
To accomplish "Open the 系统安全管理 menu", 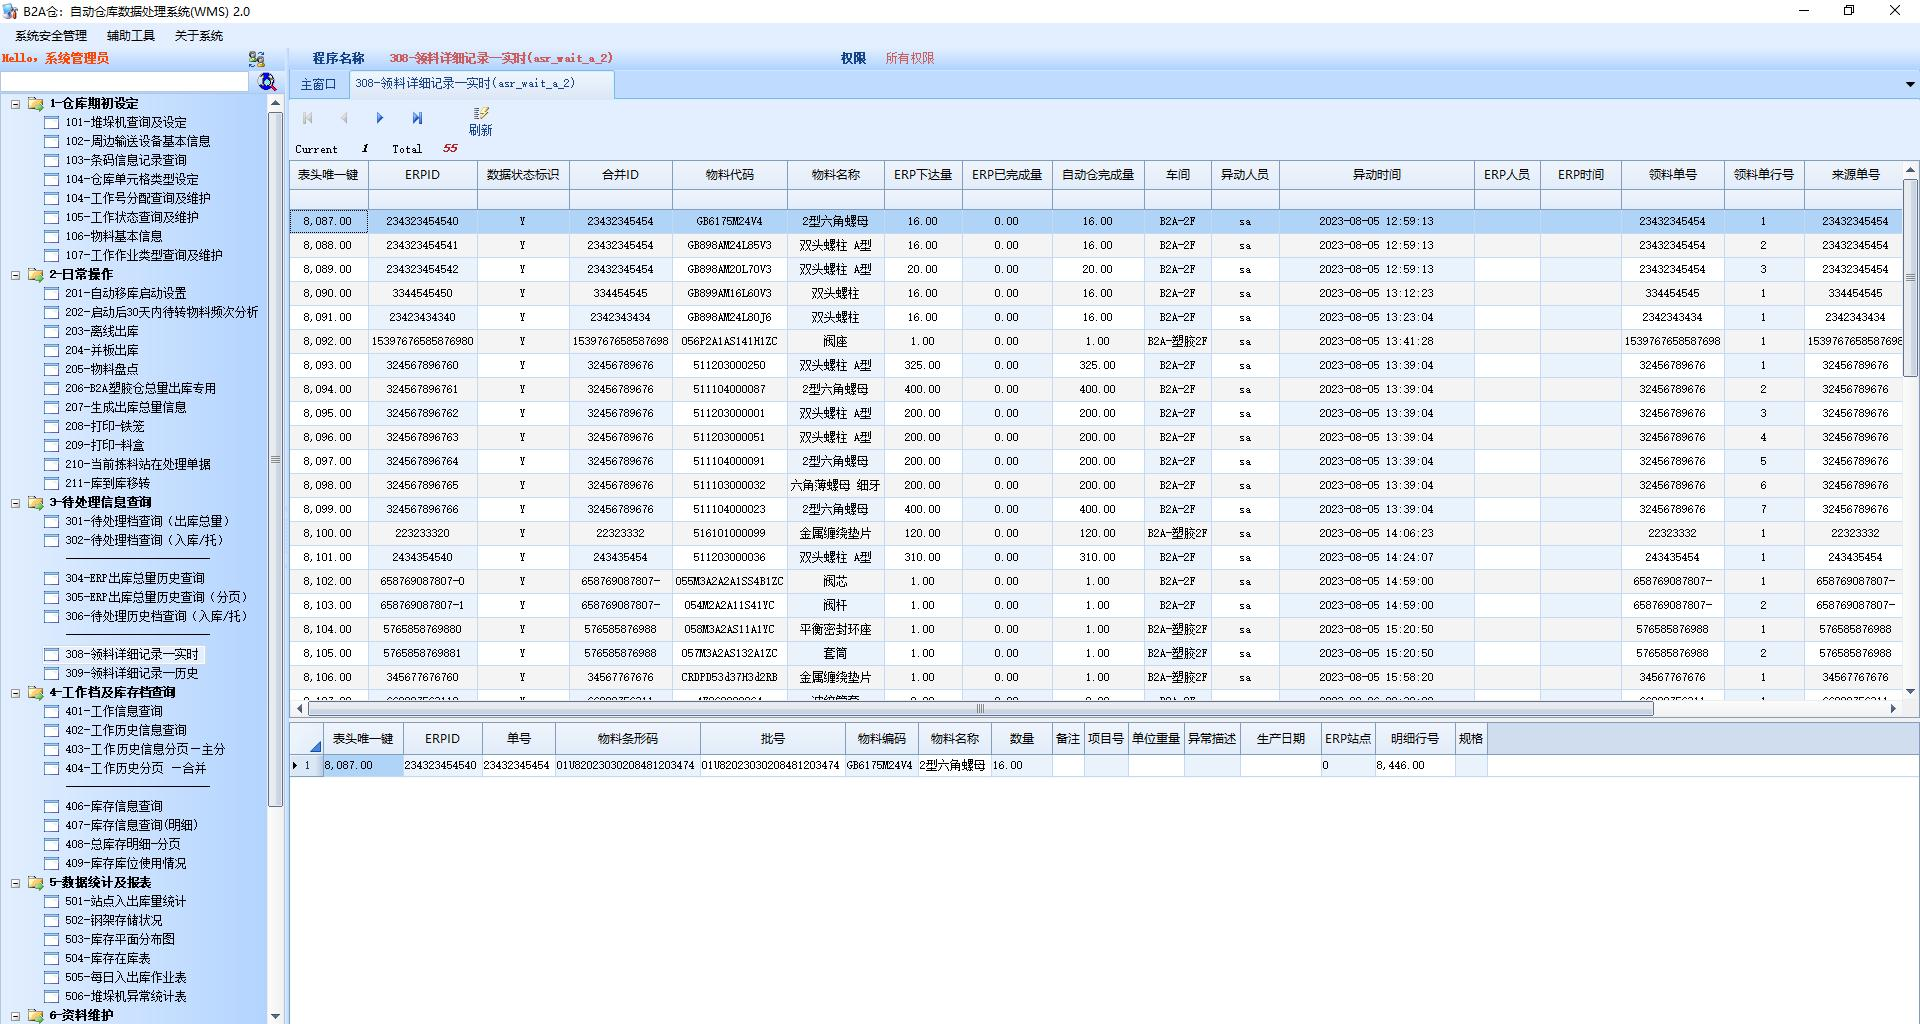I will tap(51, 36).
